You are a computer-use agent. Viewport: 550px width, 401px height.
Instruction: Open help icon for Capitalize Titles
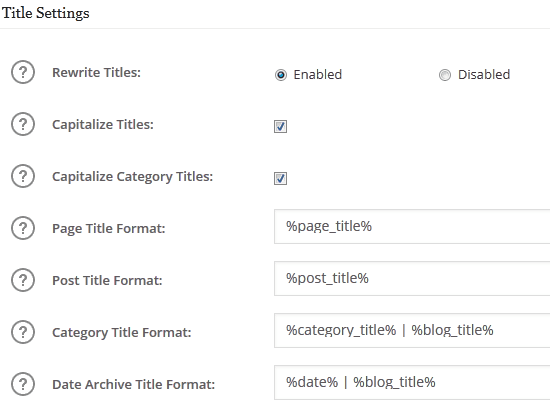click(x=23, y=124)
